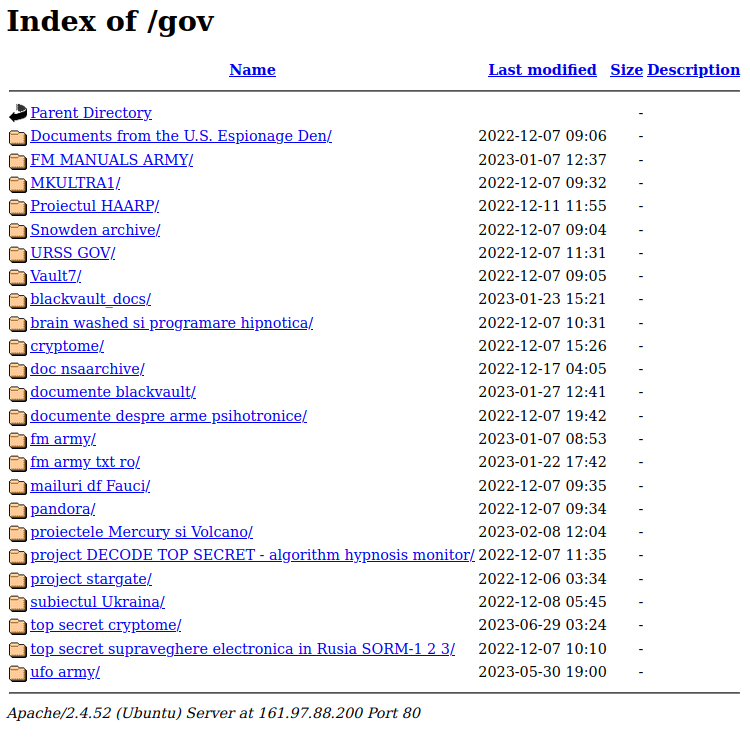Click folder icon next to fm army

(x=18, y=440)
